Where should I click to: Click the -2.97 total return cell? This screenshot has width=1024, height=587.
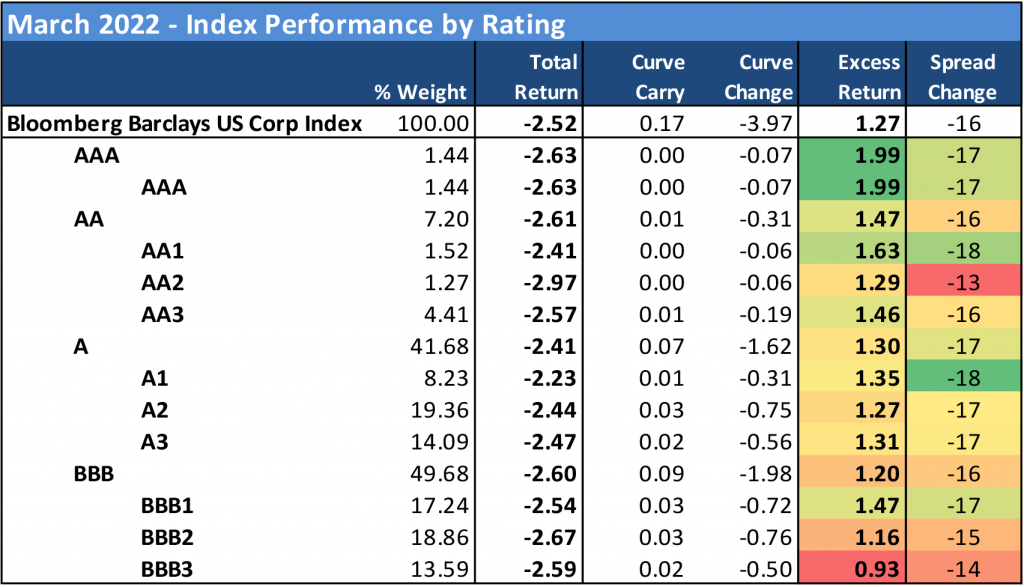click(552, 279)
